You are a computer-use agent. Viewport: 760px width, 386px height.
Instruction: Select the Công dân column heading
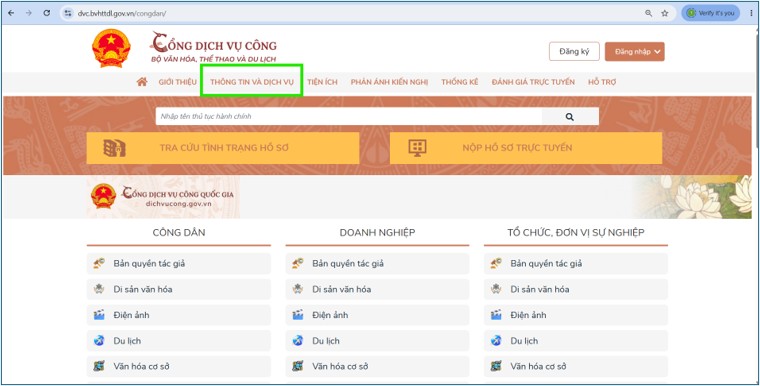click(179, 232)
